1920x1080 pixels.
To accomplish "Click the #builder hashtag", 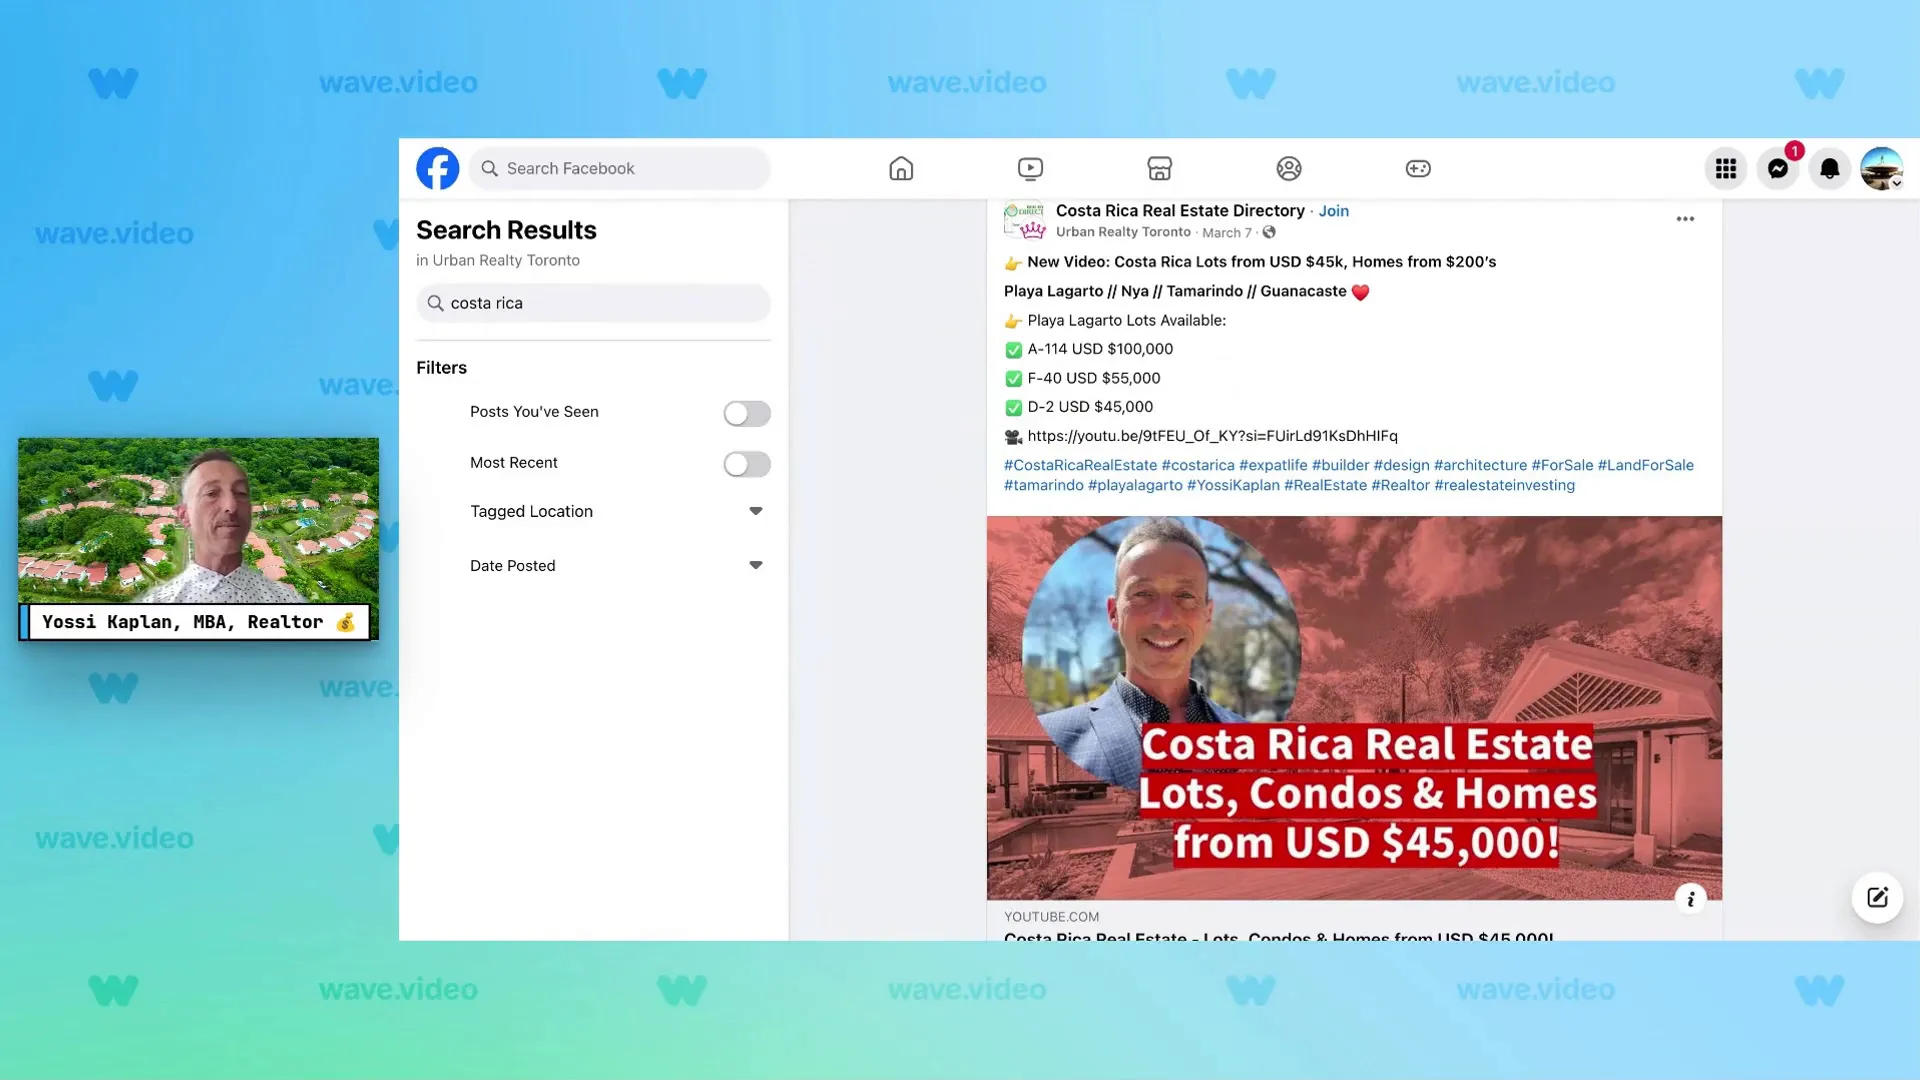I will tap(1340, 465).
